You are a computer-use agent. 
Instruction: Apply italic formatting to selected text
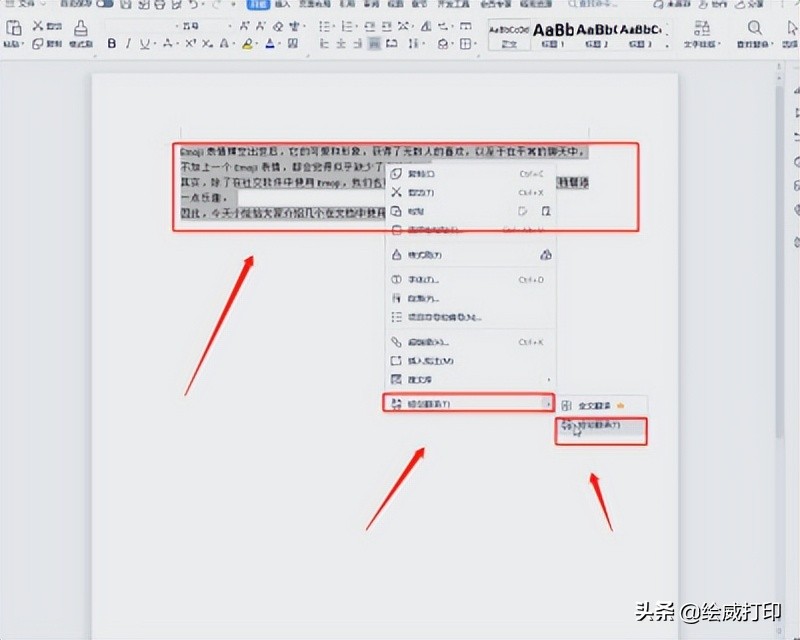128,42
